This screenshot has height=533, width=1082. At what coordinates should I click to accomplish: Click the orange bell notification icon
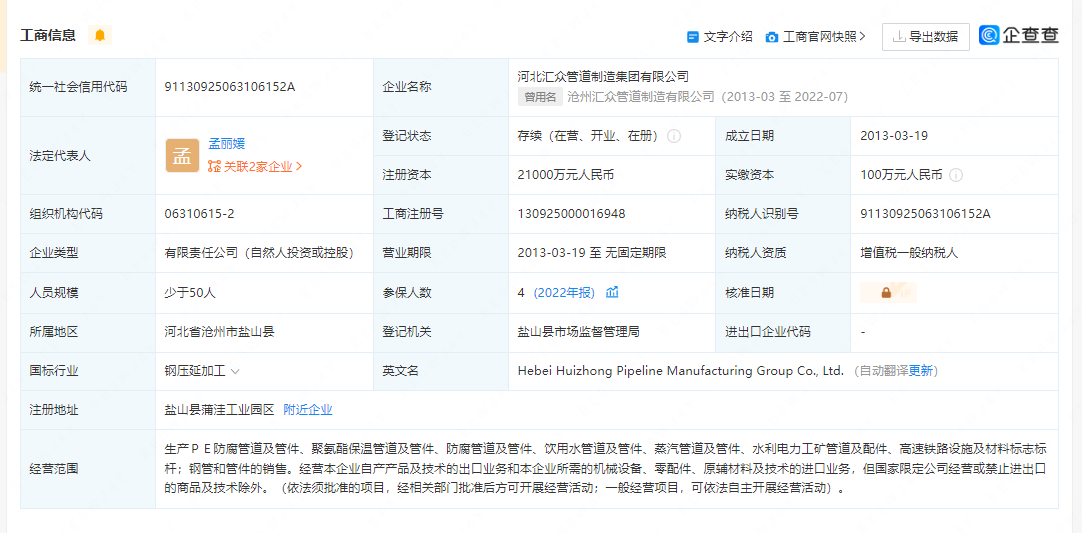pyautogui.click(x=100, y=35)
